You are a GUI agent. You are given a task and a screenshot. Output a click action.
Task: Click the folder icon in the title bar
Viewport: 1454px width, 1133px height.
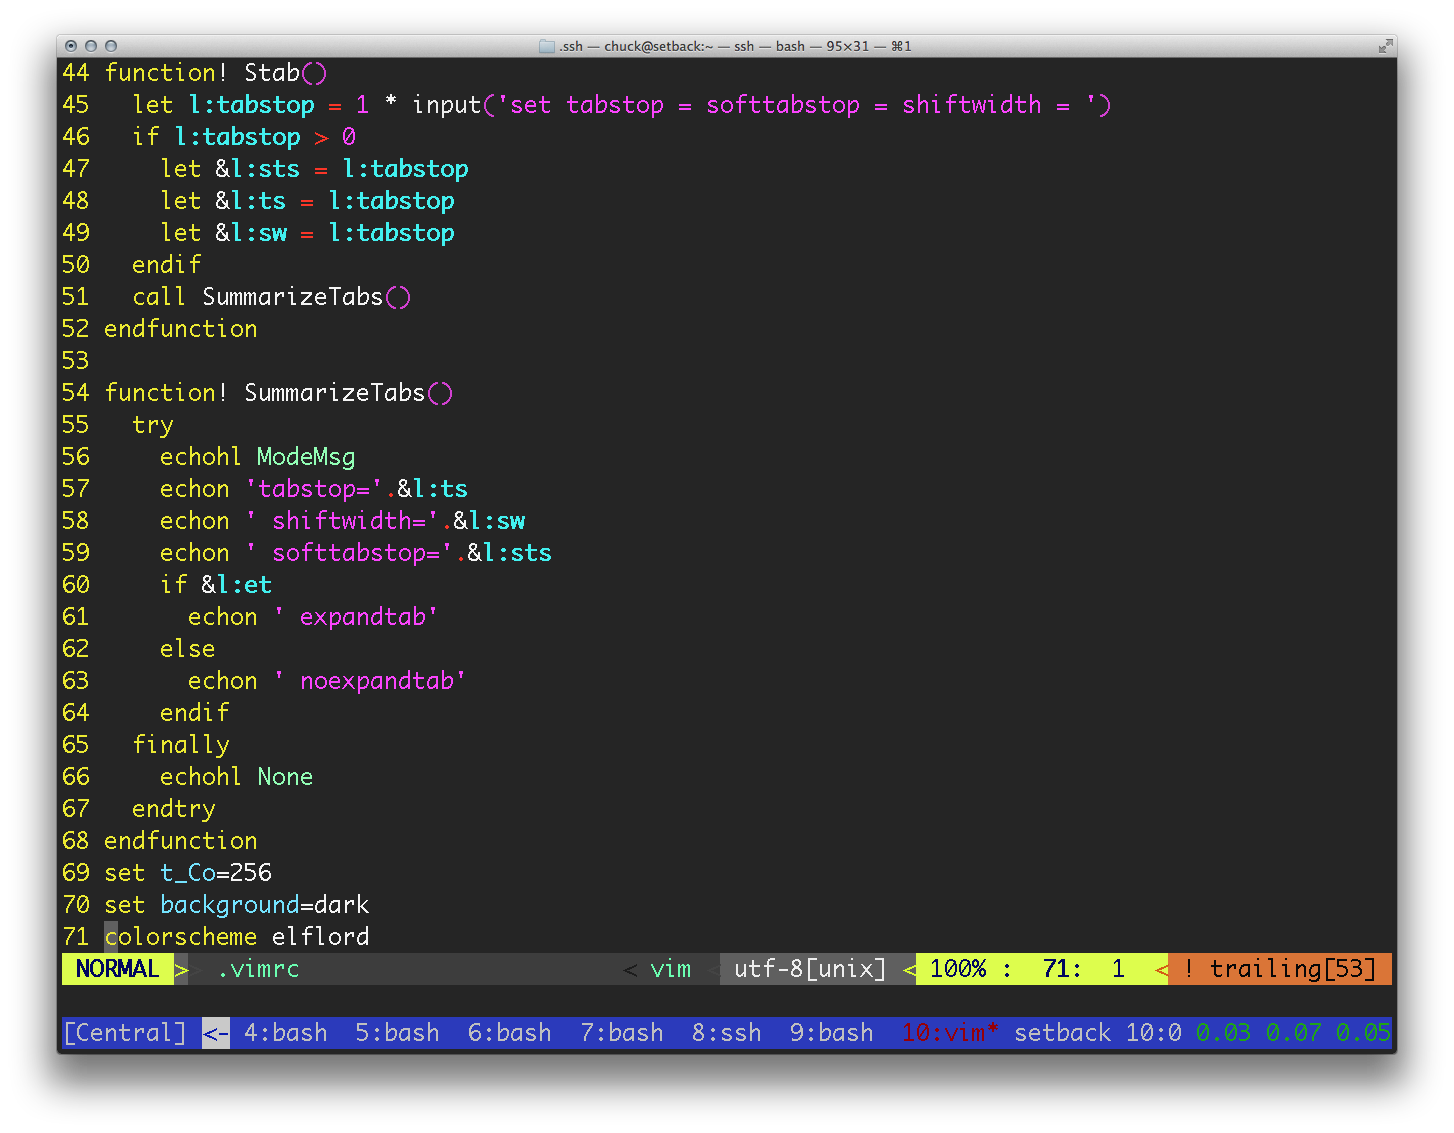click(546, 46)
